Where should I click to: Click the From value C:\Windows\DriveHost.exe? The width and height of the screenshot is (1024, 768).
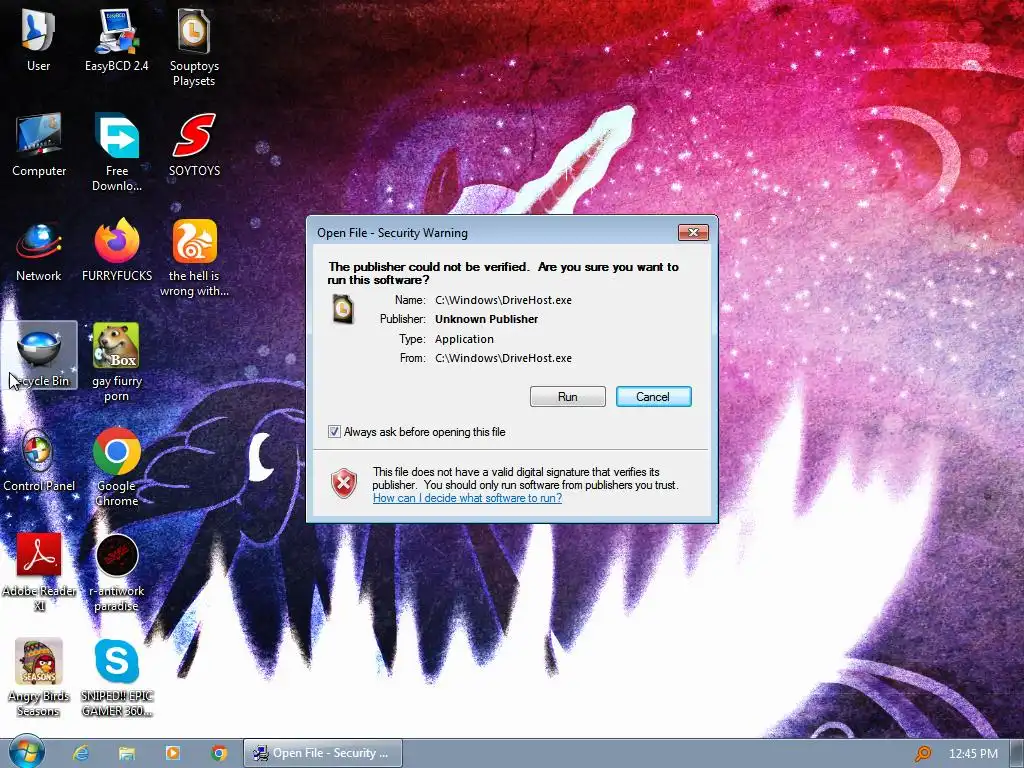coord(503,358)
